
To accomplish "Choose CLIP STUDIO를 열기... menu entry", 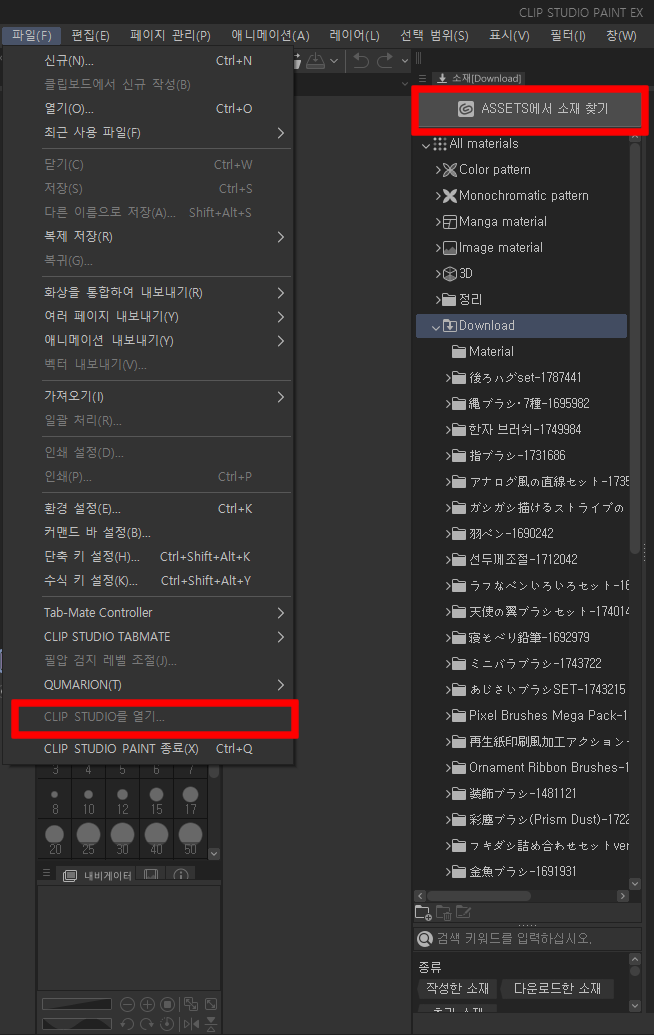I will pos(148,717).
